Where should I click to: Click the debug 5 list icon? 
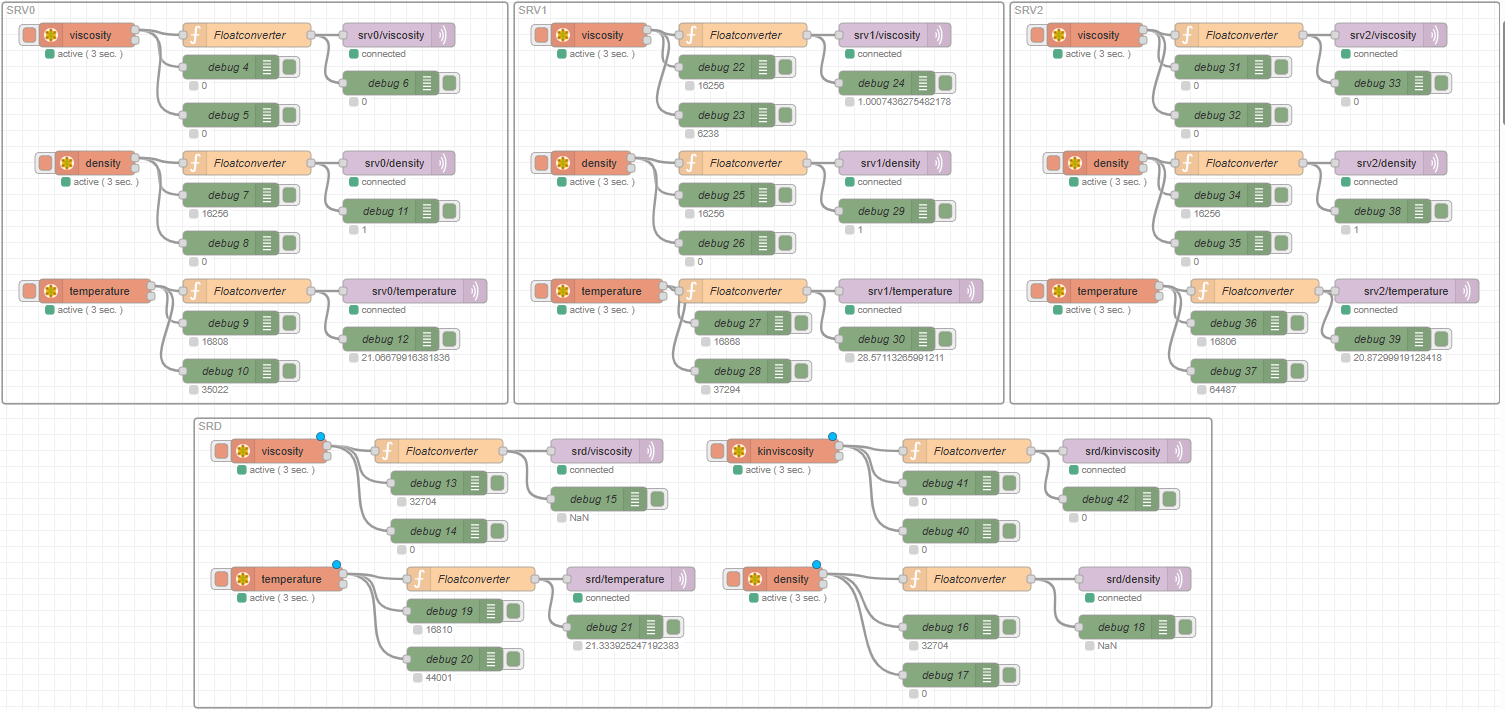pos(267,115)
